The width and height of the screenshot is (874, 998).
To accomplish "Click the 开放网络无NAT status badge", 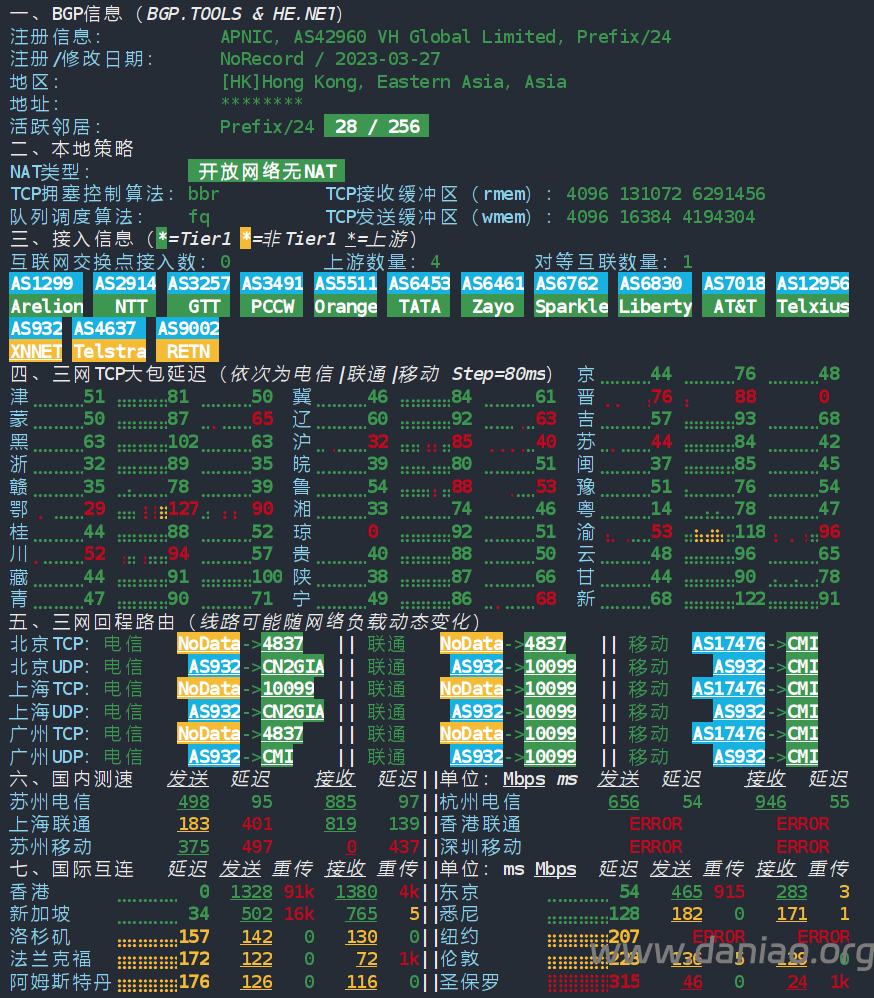I will pyautogui.click(x=266, y=171).
